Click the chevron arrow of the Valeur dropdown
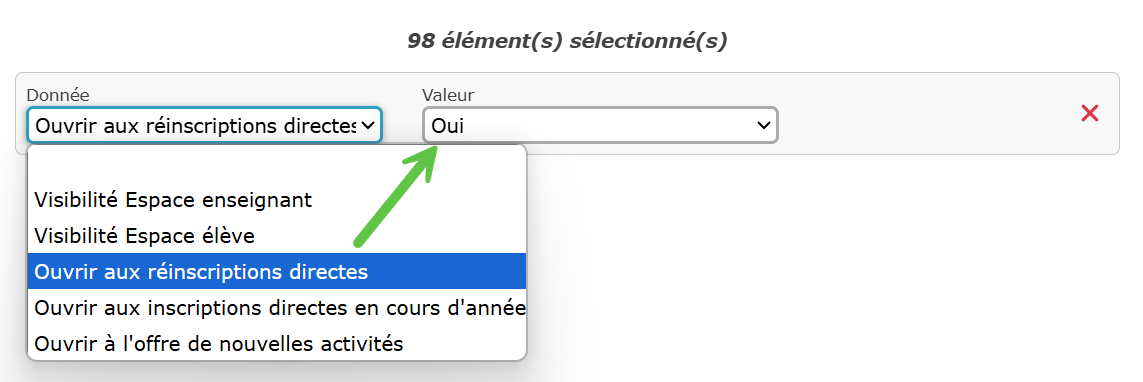This screenshot has width=1143, height=382. tap(763, 125)
